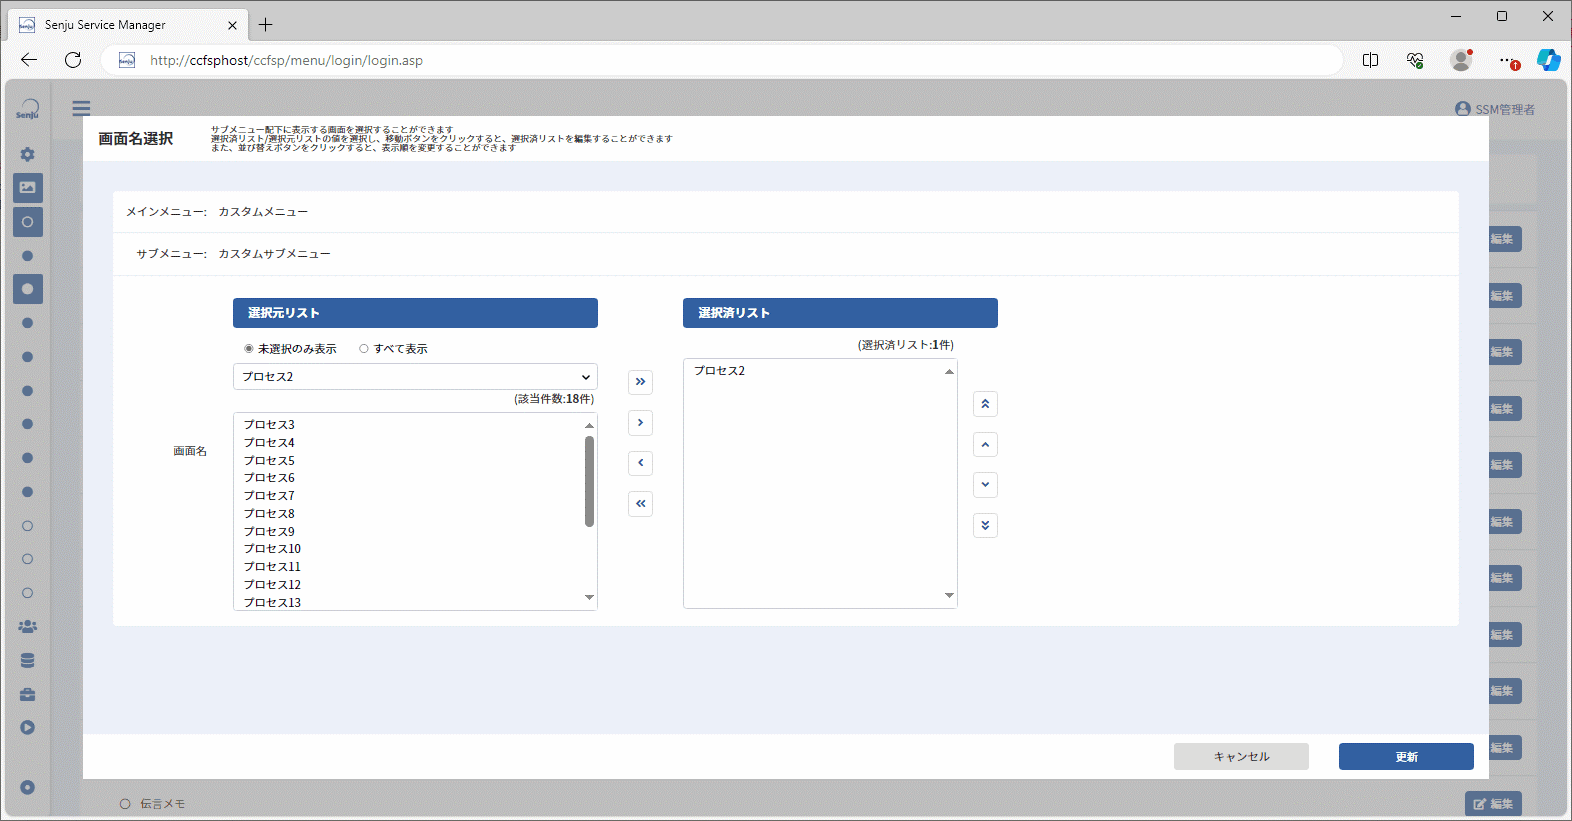Open a new browser tab
Screen dimensions: 1572x821
point(265,25)
